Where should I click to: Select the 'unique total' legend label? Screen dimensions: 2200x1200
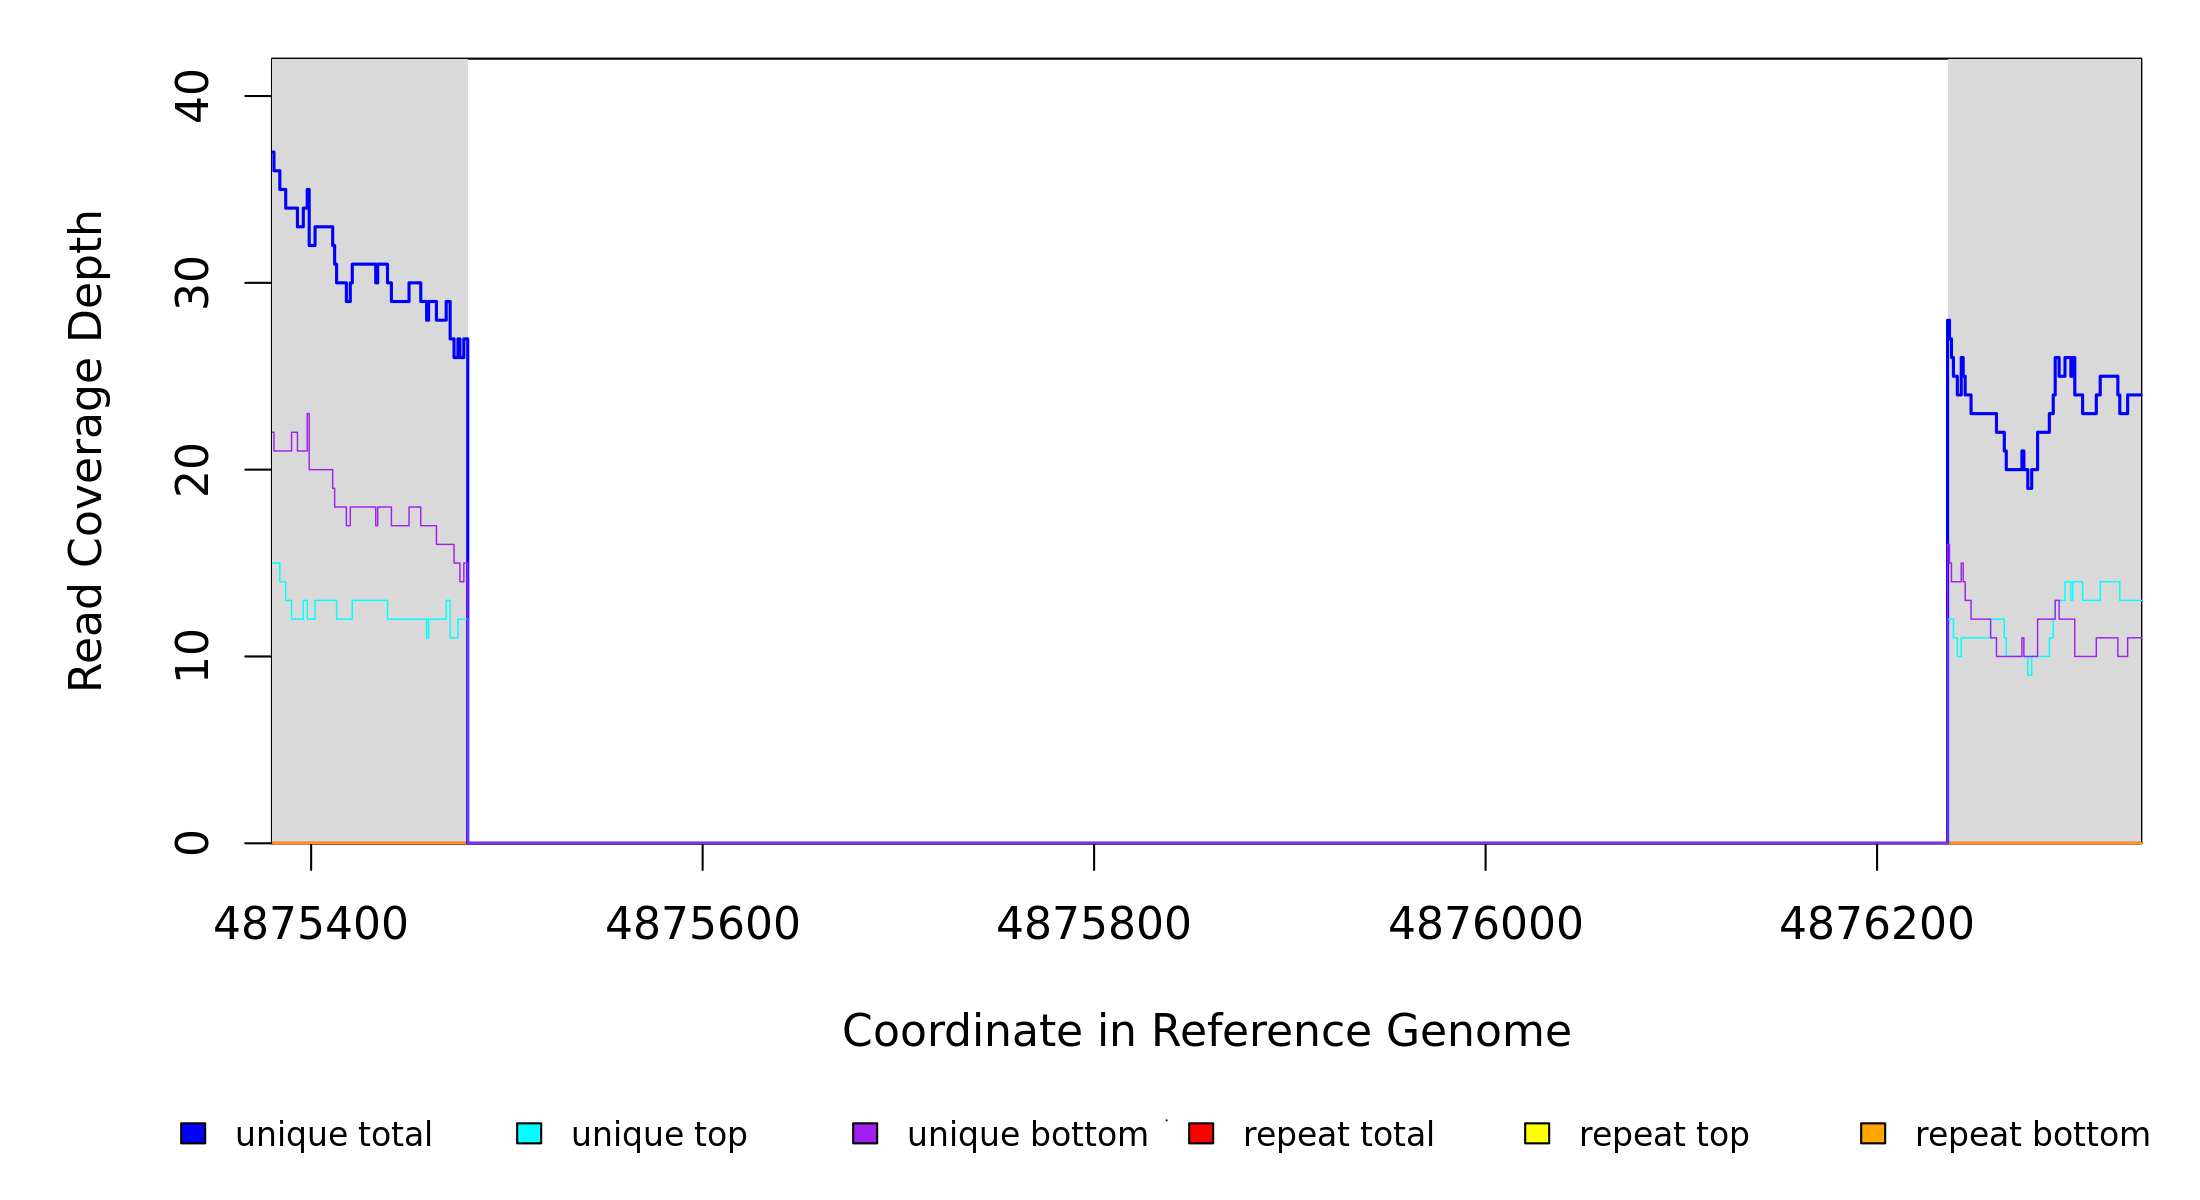333,1135
